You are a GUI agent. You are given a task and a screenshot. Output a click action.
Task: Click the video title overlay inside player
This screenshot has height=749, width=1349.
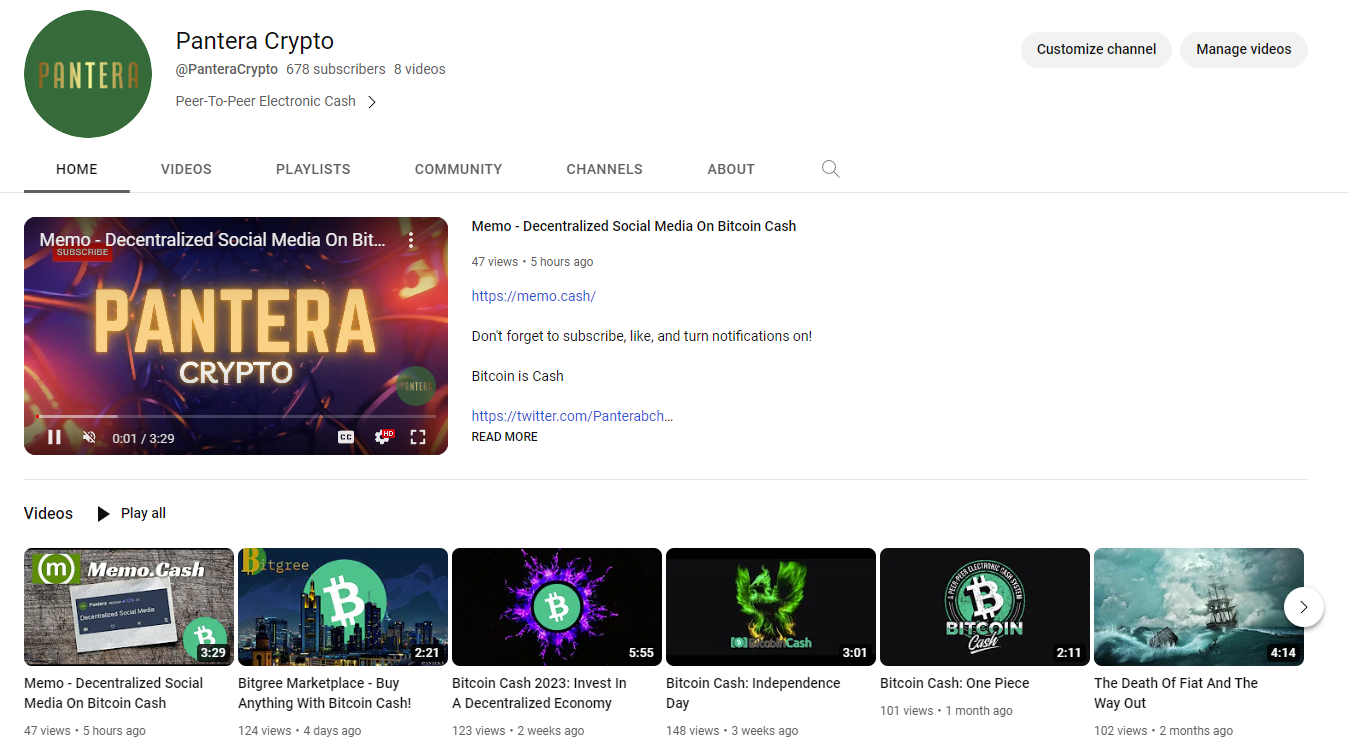[212, 240]
